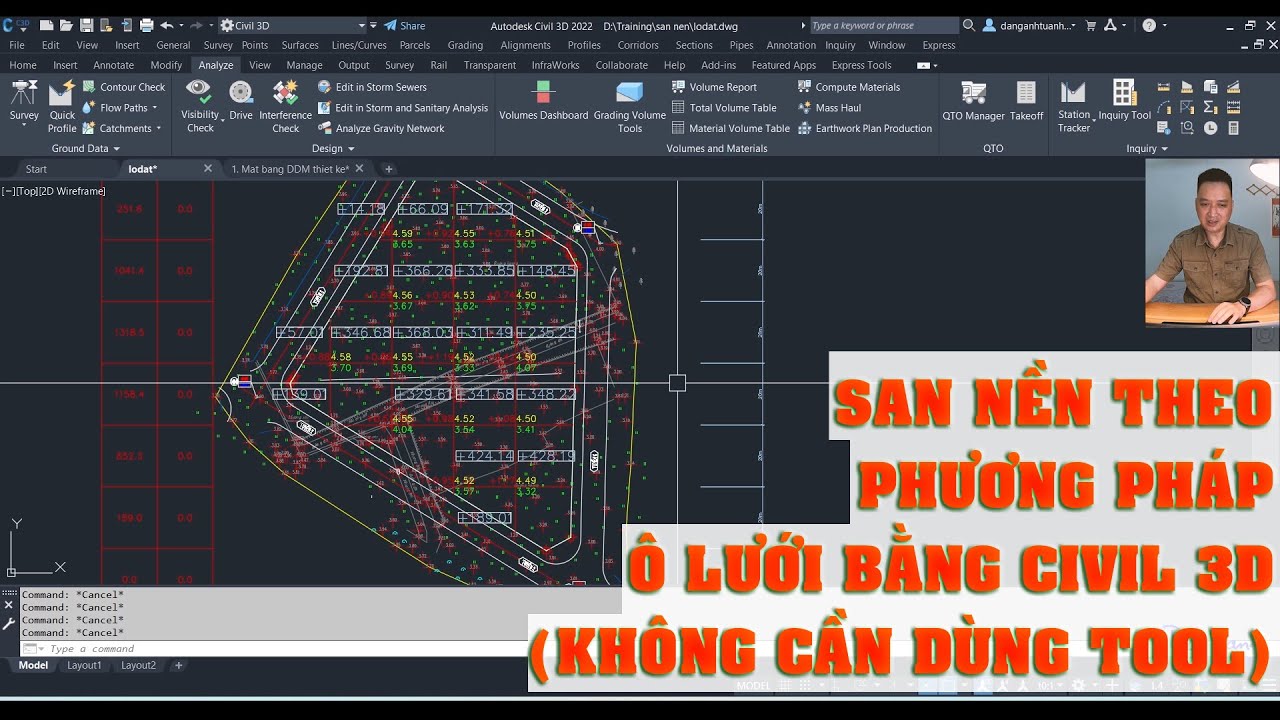Add a new layout with plus button
1280x720 pixels.
tap(179, 665)
